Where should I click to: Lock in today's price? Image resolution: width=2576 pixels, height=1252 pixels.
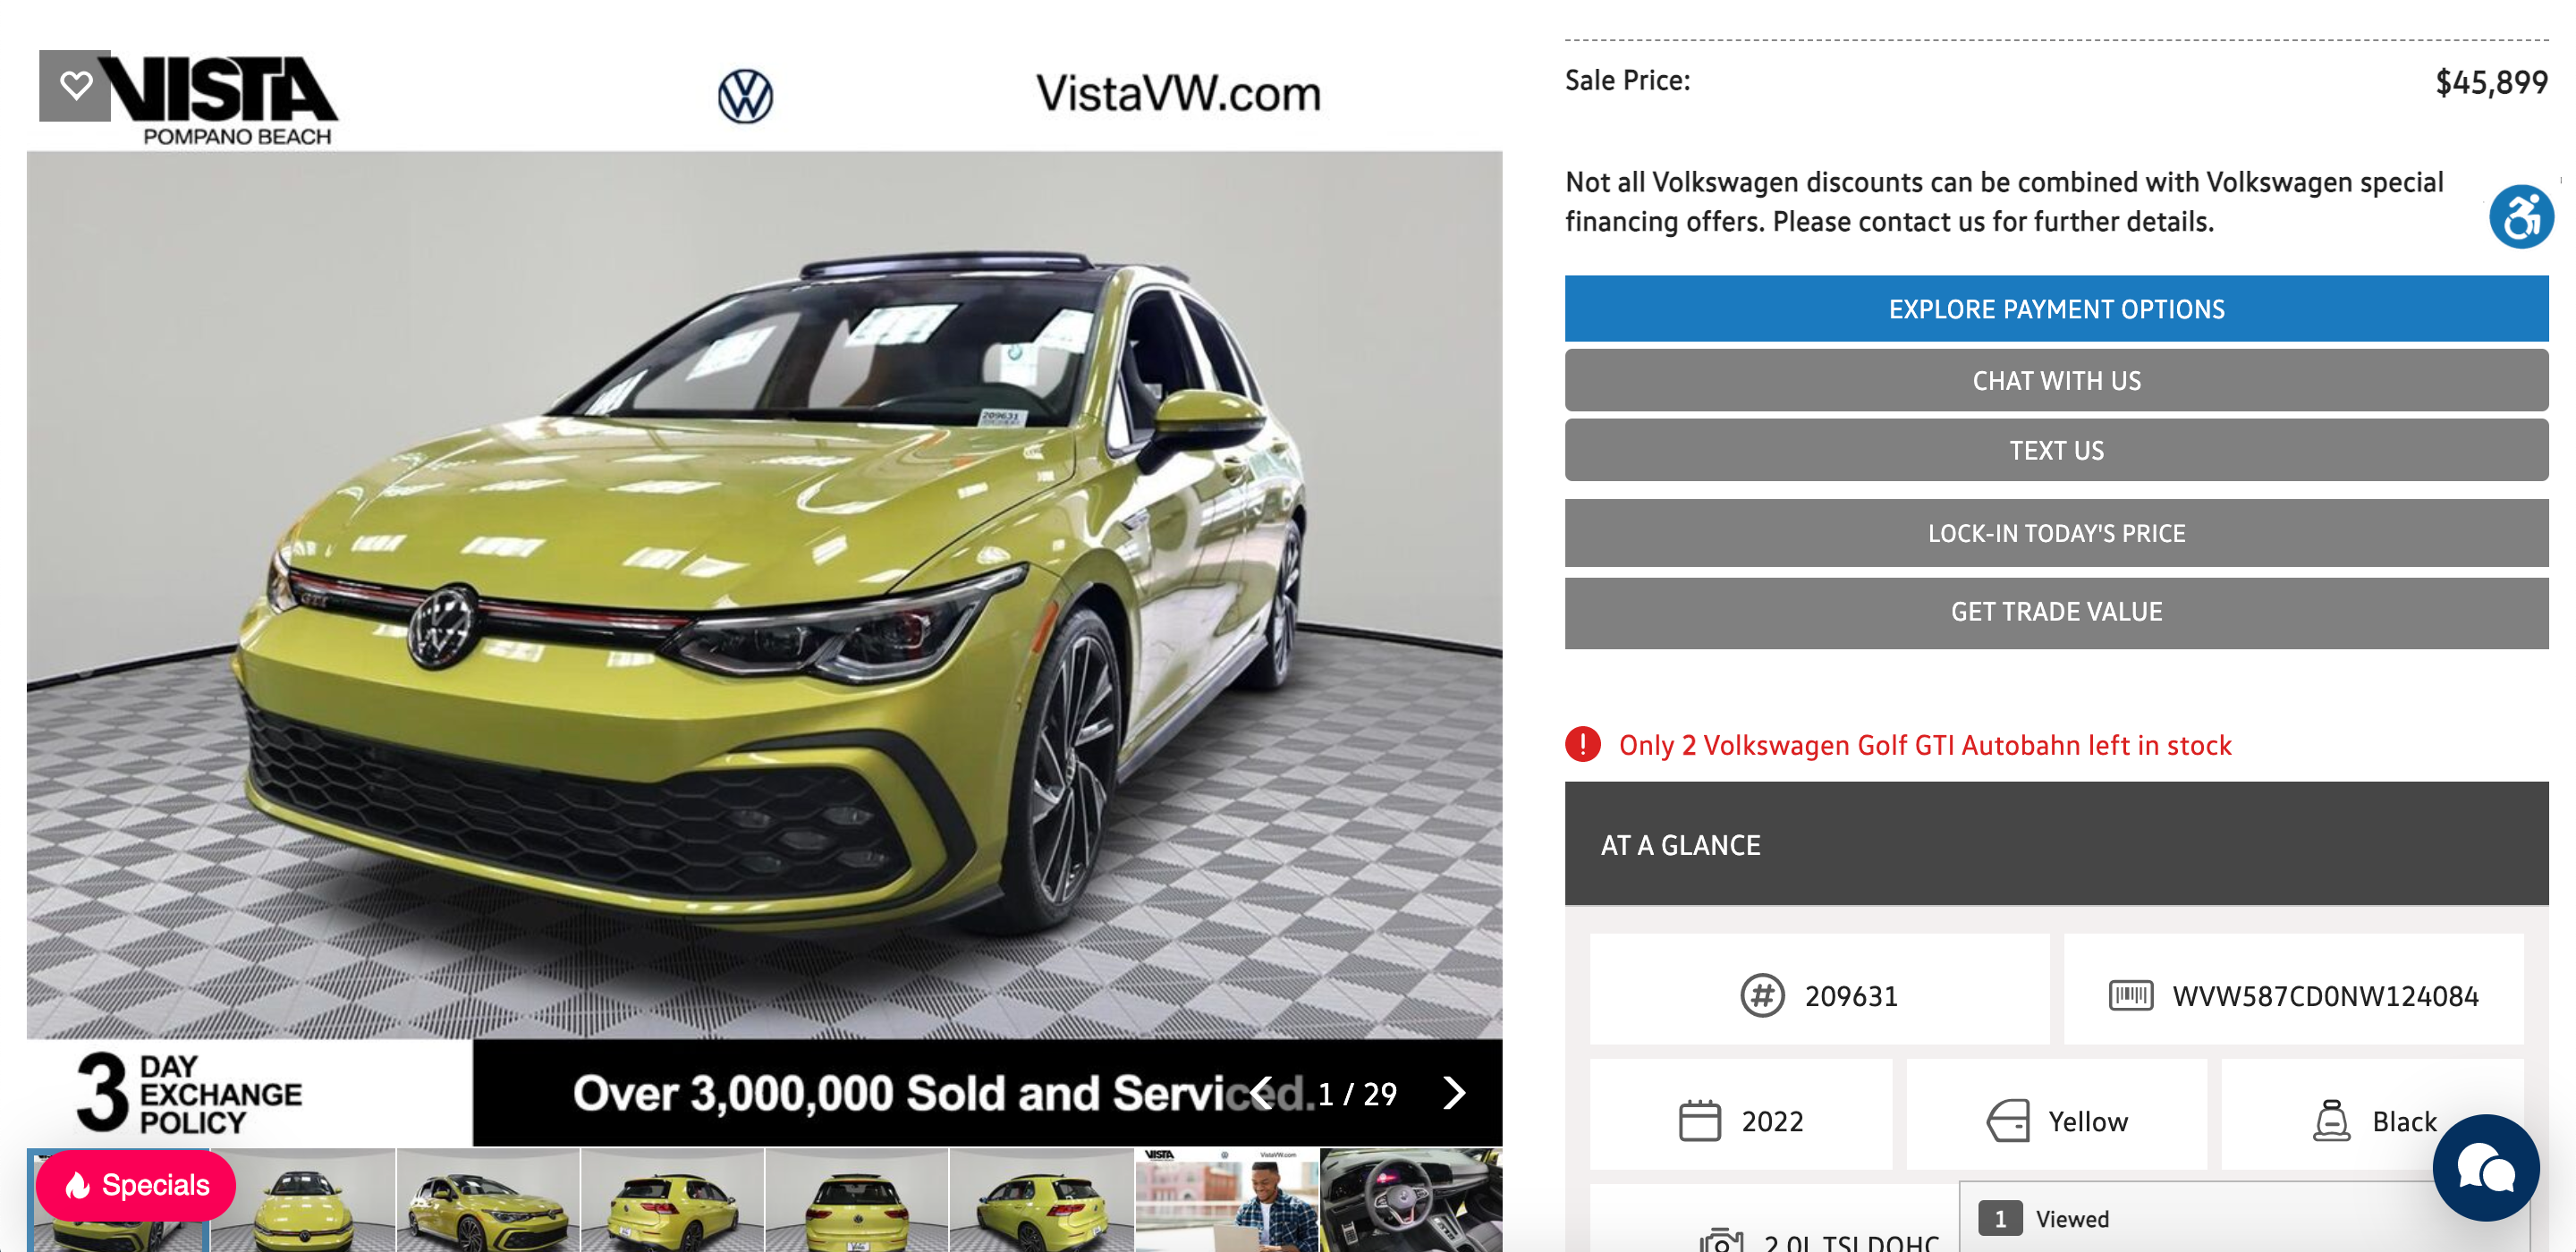(x=2056, y=533)
